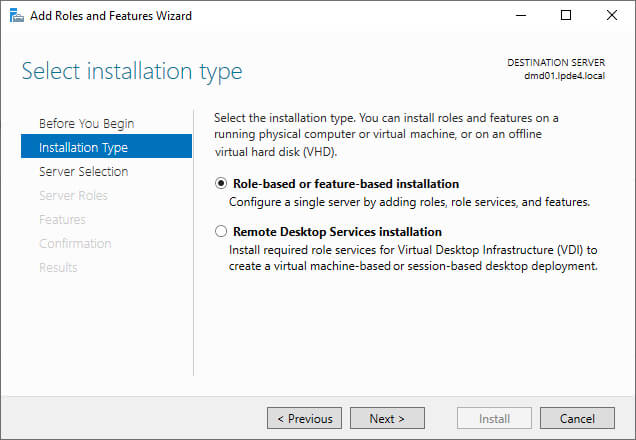Click the Select installation type heading
Viewport: 636px width, 440px height.
(132, 71)
